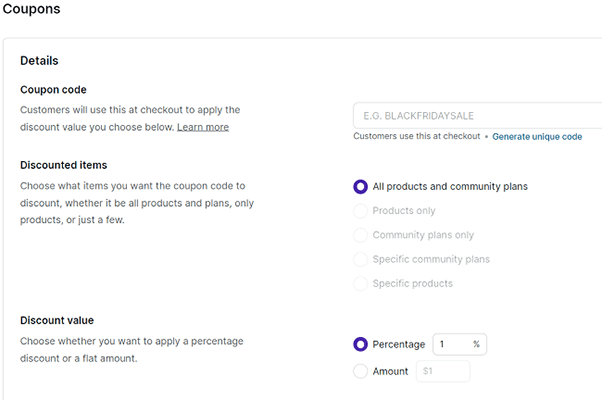Screen dimensions: 602x400
Task: Click the Discounted items section label
Action: (x=64, y=165)
